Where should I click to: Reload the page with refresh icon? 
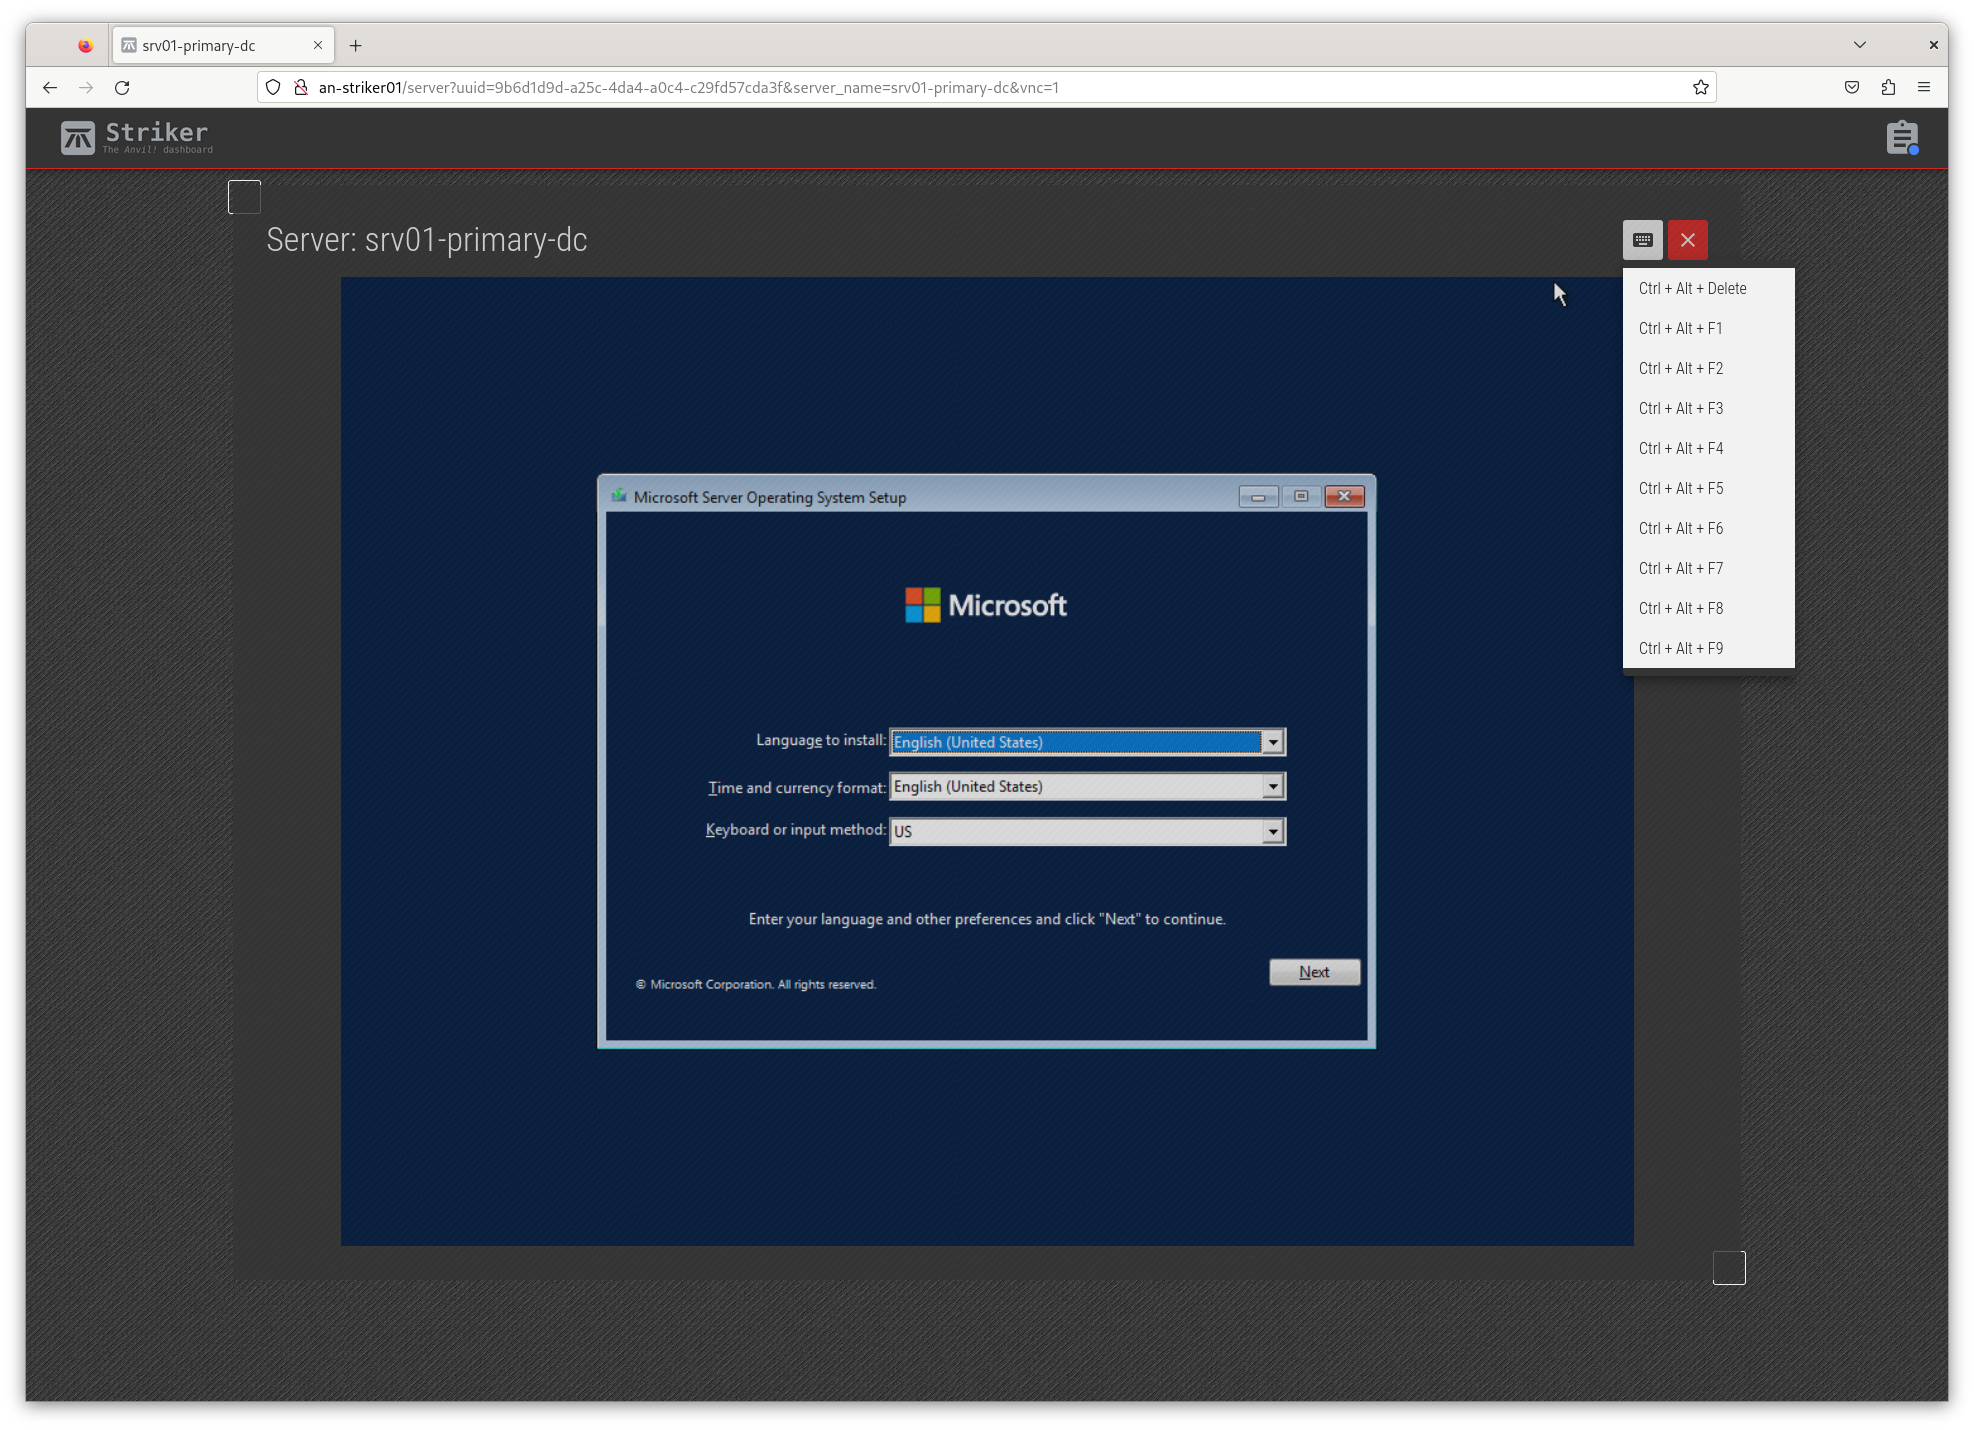point(122,87)
